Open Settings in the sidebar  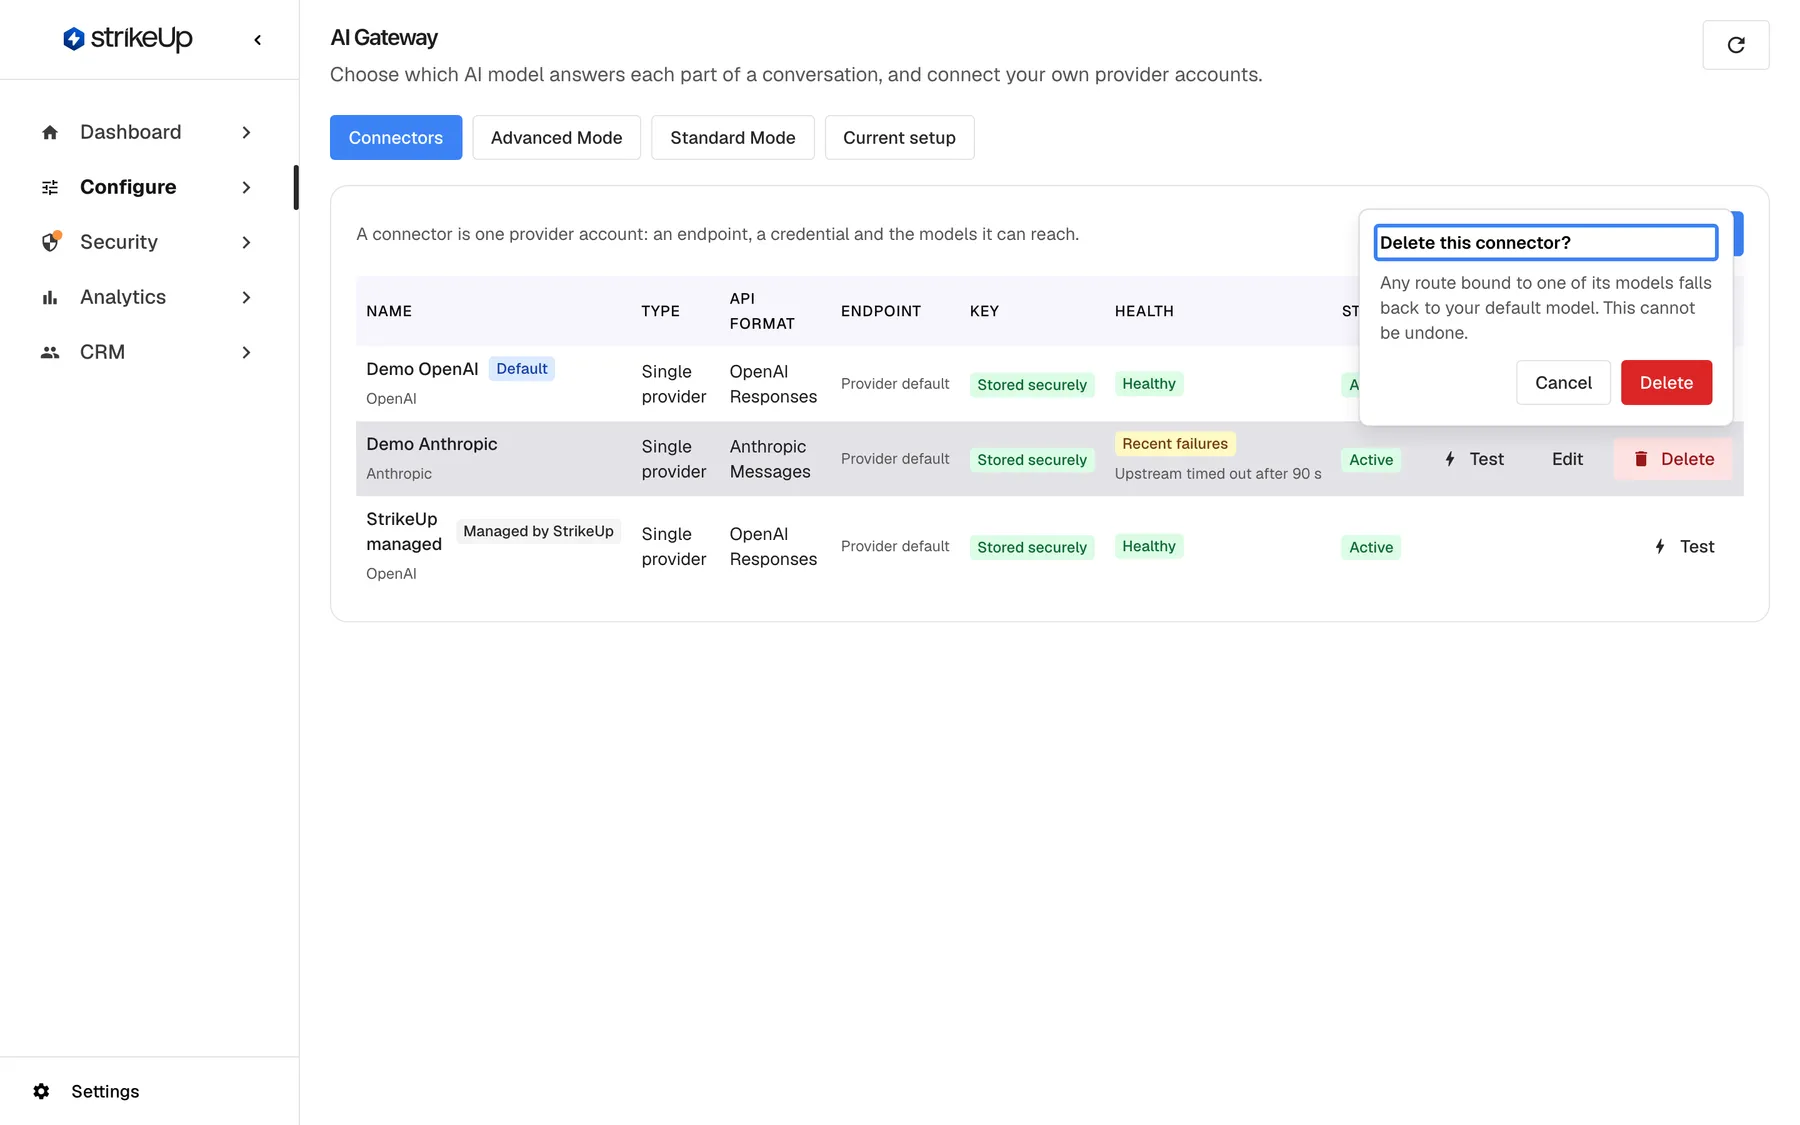click(x=105, y=1091)
